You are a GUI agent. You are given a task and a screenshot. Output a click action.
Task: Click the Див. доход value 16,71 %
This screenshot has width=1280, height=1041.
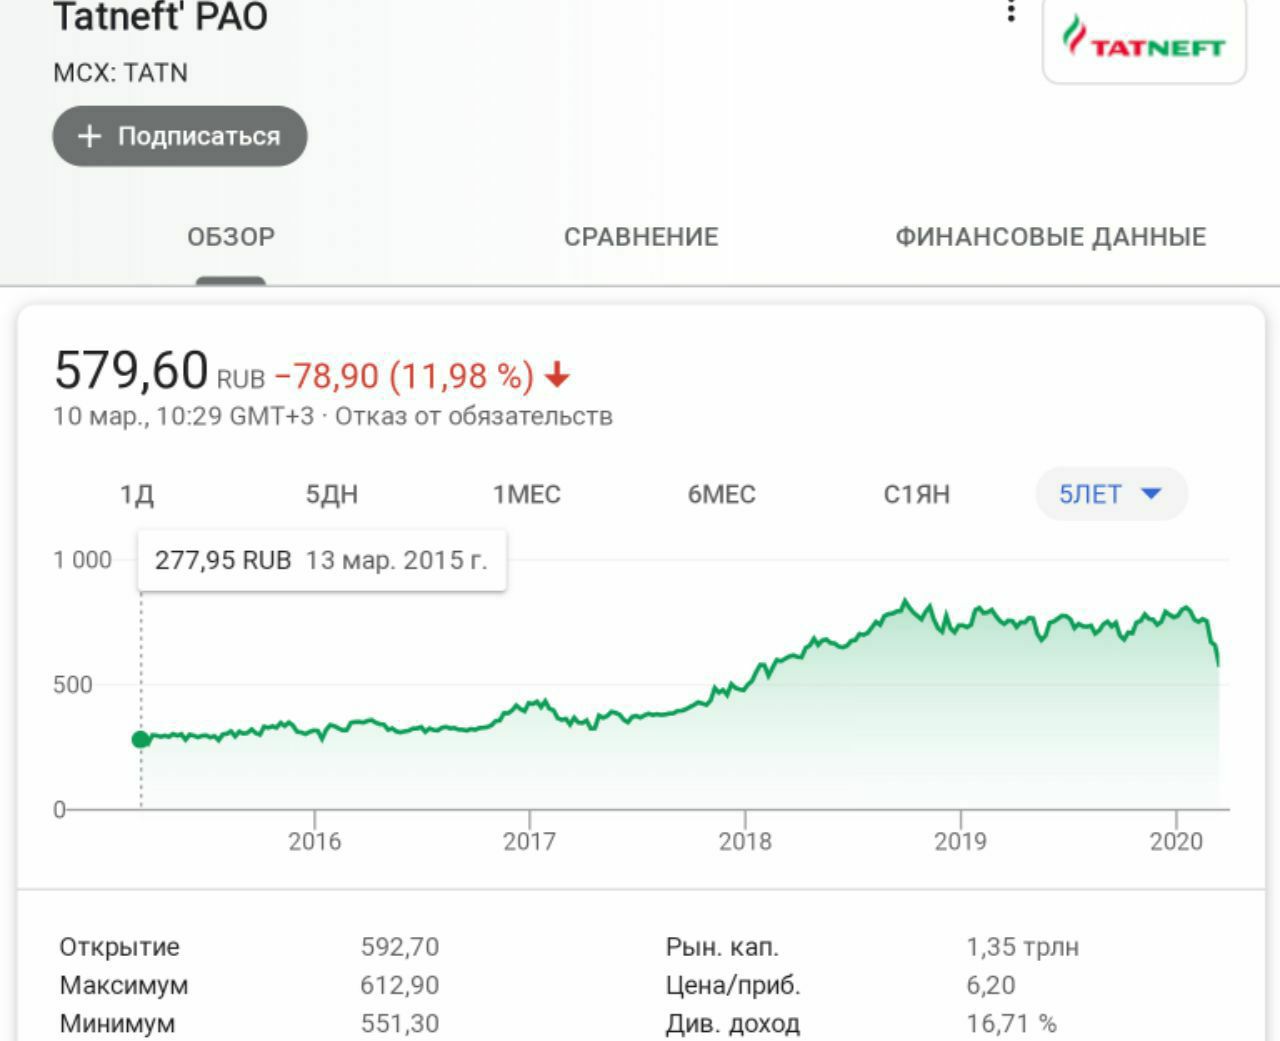1011,1024
